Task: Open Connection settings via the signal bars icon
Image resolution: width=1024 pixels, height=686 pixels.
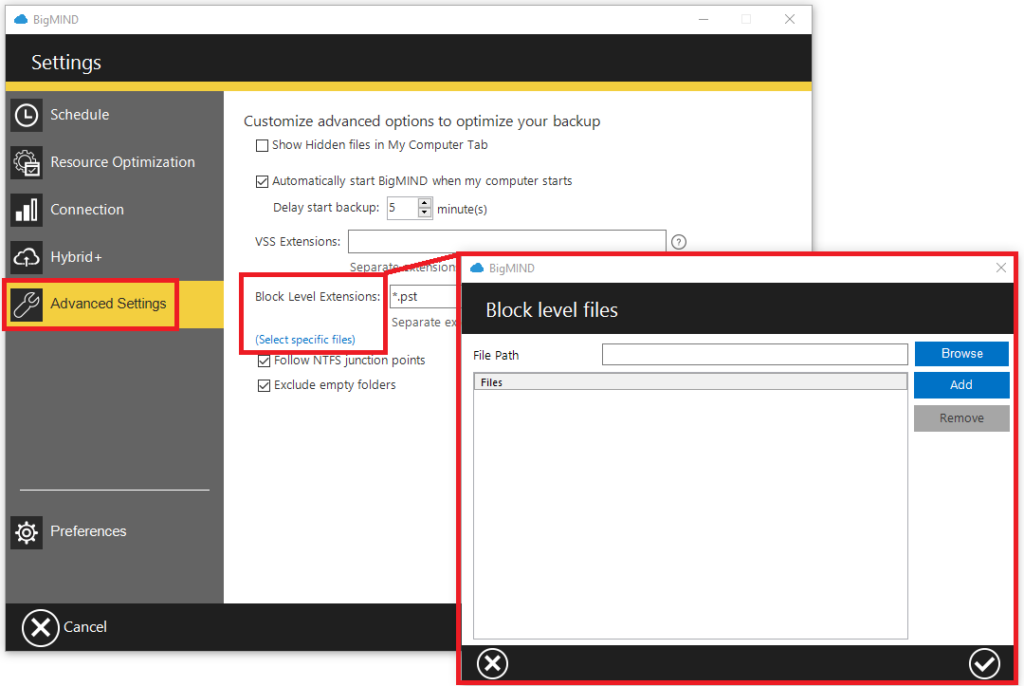Action: tap(27, 210)
